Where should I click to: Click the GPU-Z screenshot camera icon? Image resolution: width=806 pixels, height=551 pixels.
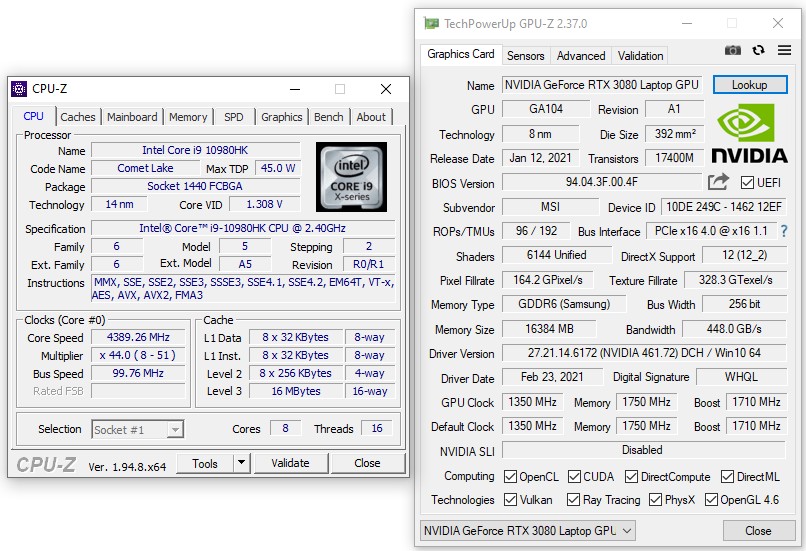pos(733,51)
